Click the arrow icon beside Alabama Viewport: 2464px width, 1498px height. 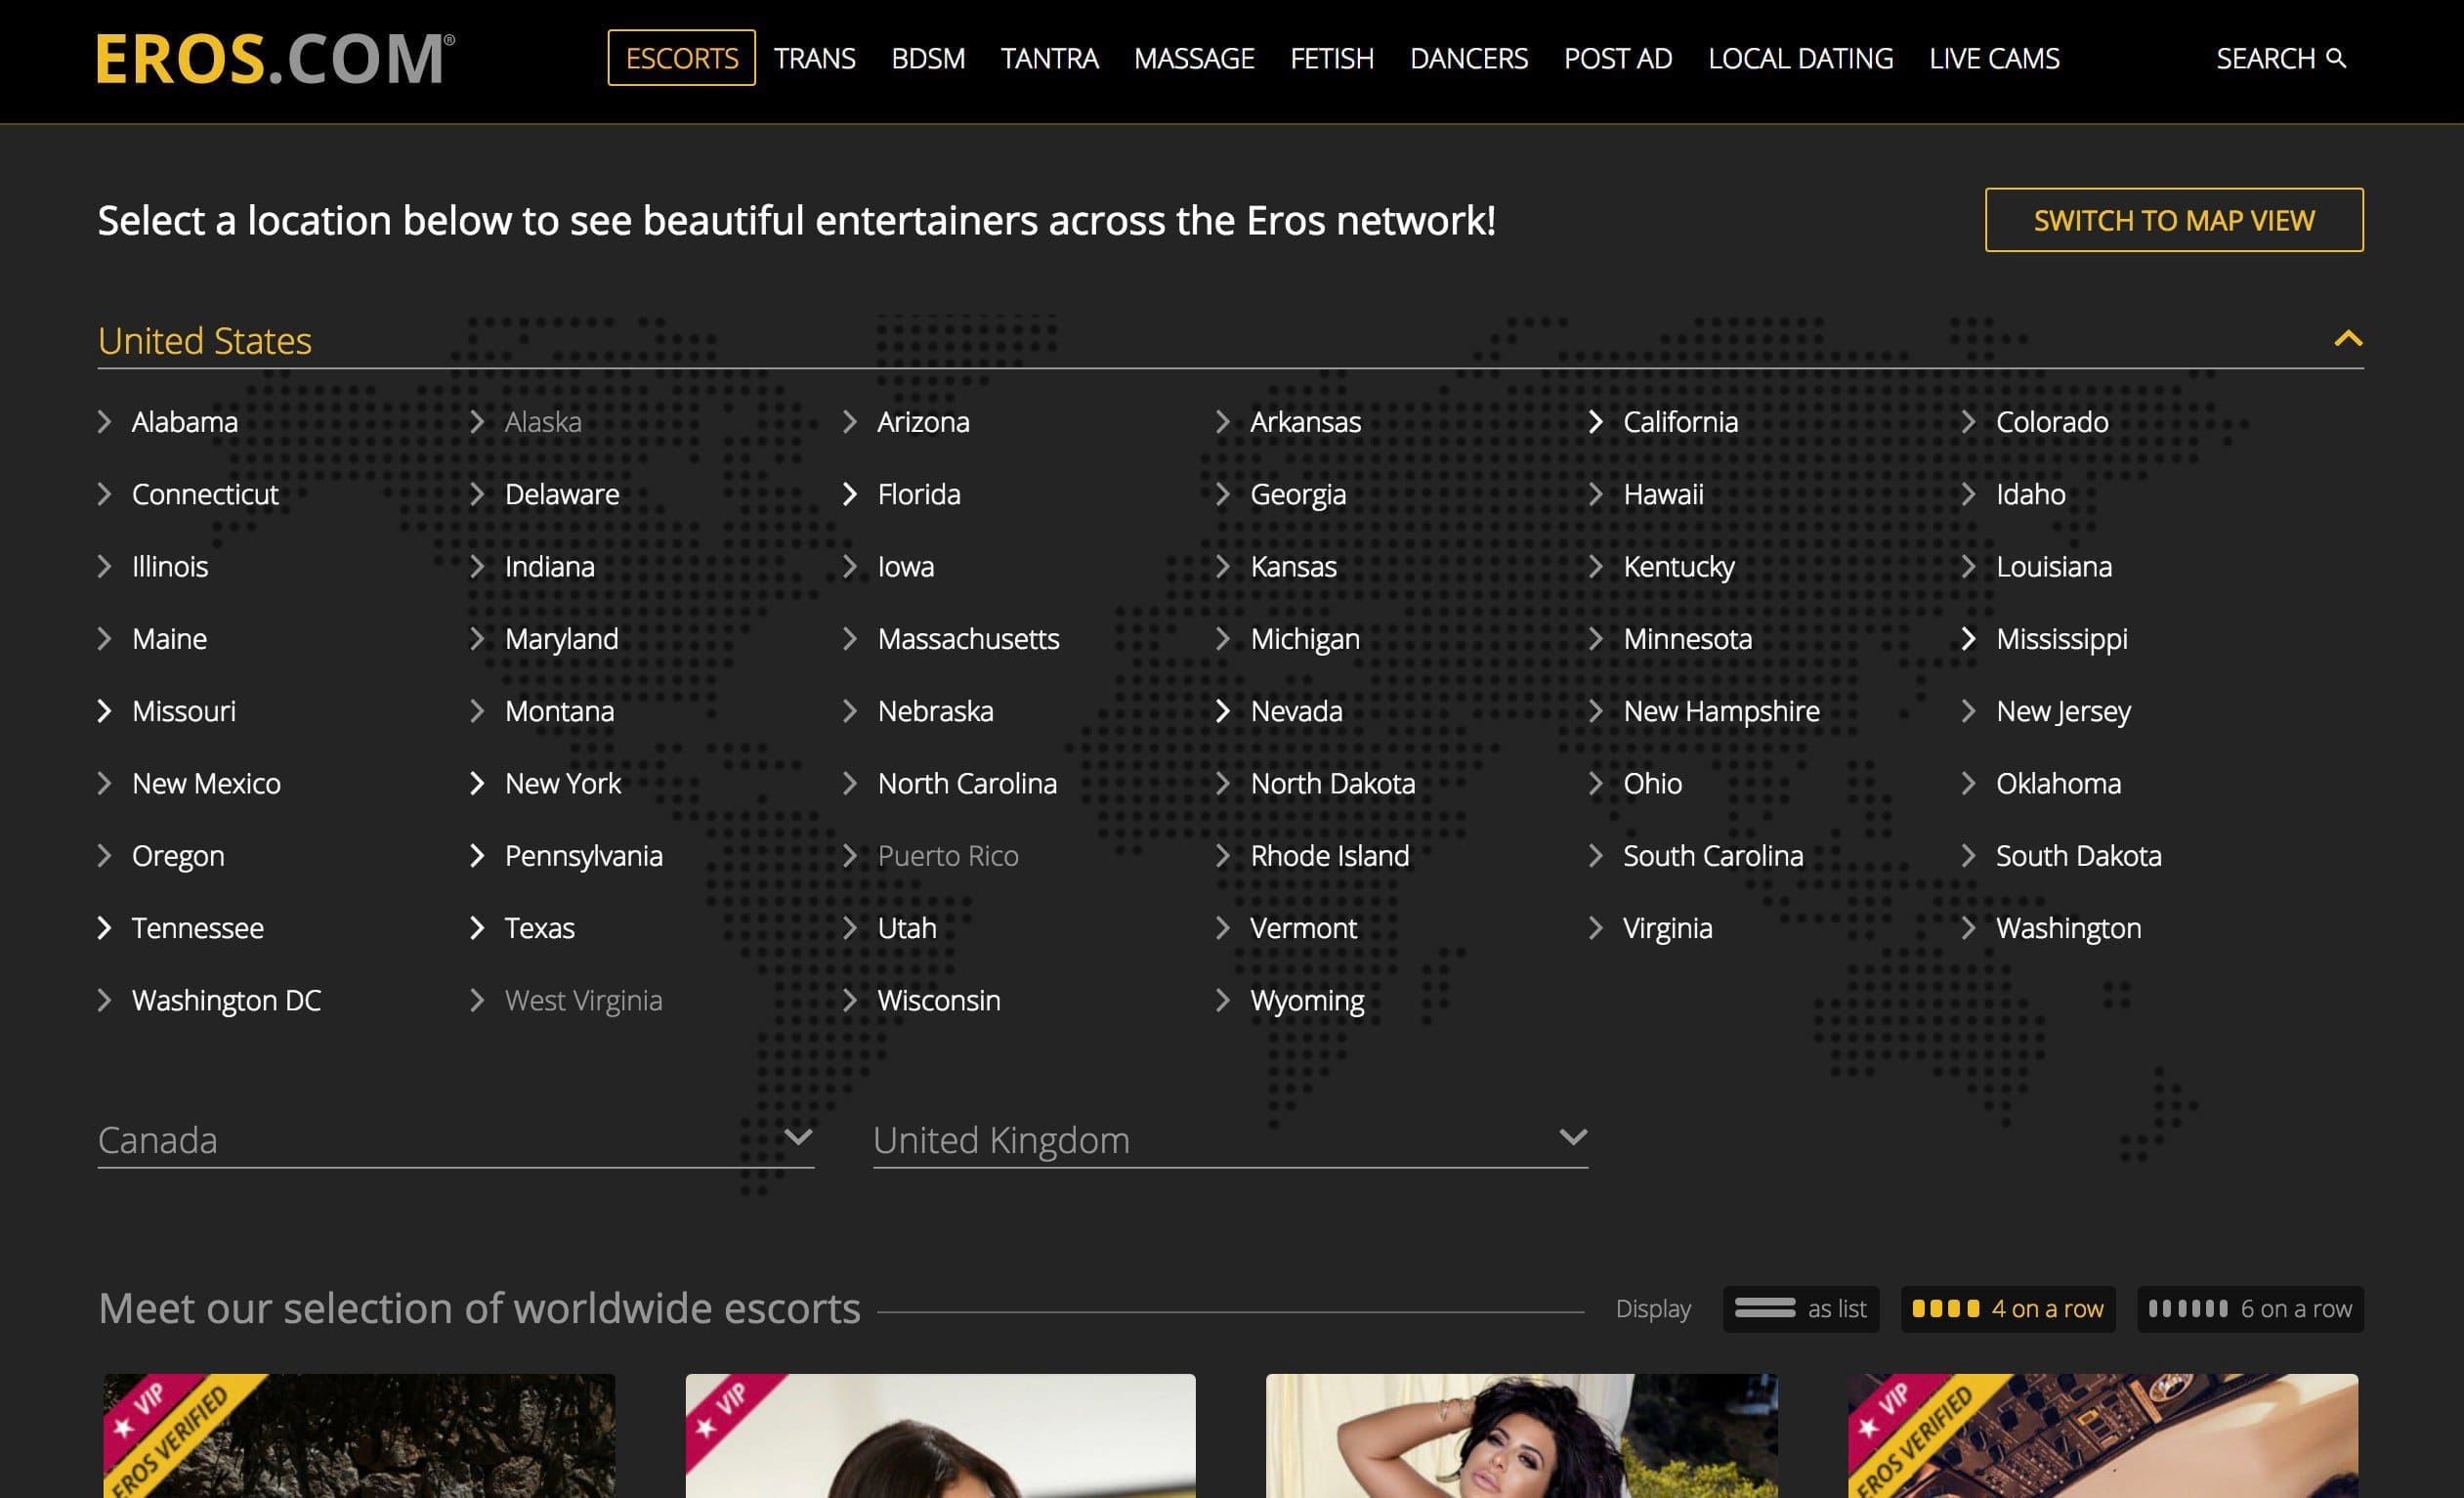(104, 422)
